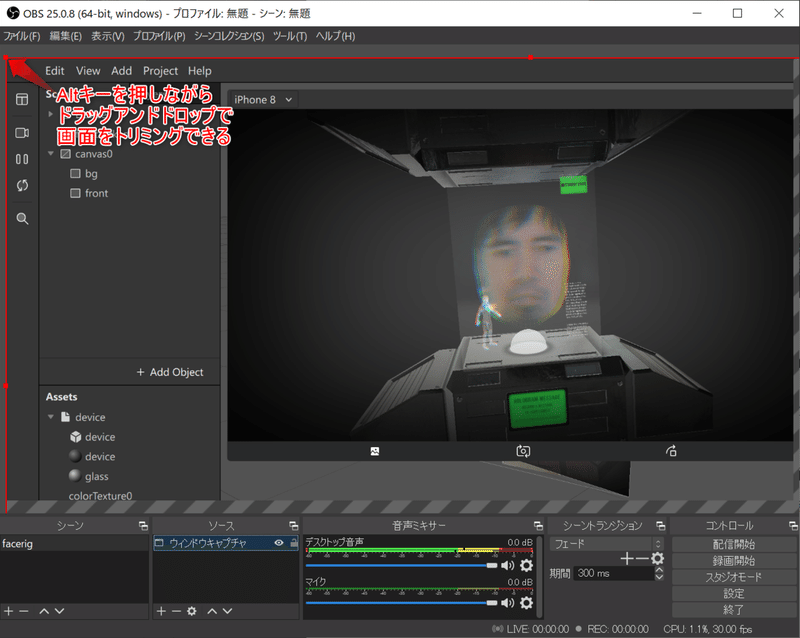Open the 表示(V) menu

point(108,36)
